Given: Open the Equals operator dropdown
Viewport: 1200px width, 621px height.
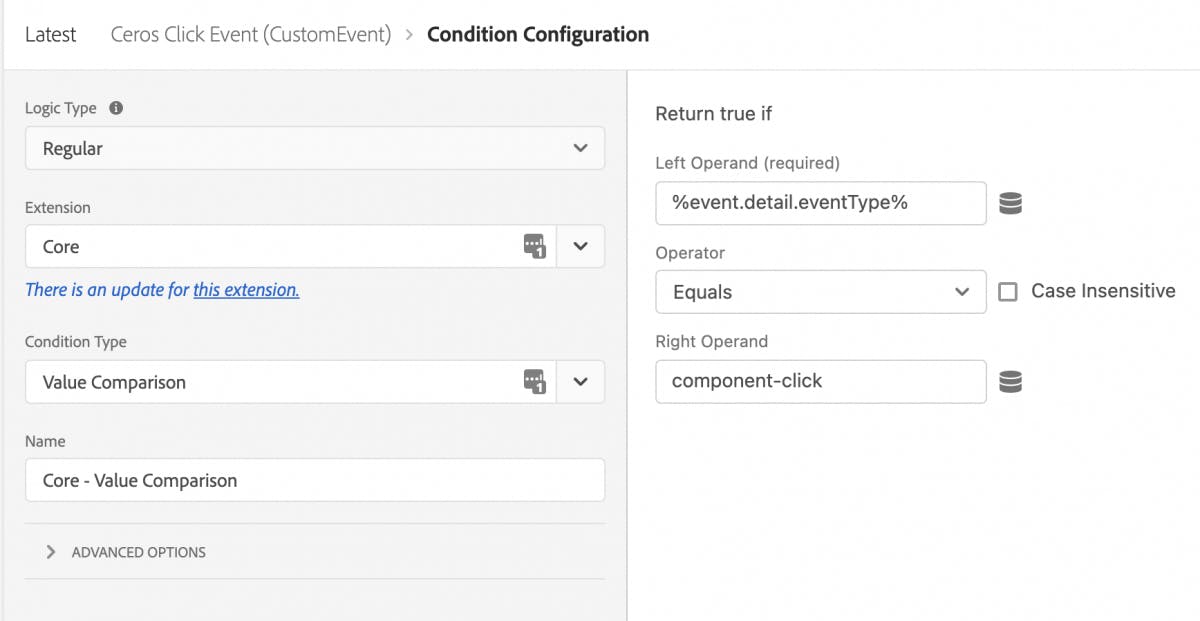Looking at the screenshot, I should click(820, 292).
